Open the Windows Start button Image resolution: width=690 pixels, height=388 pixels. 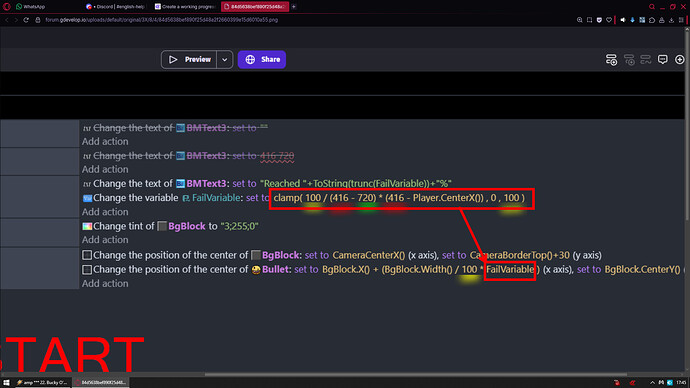point(6,383)
